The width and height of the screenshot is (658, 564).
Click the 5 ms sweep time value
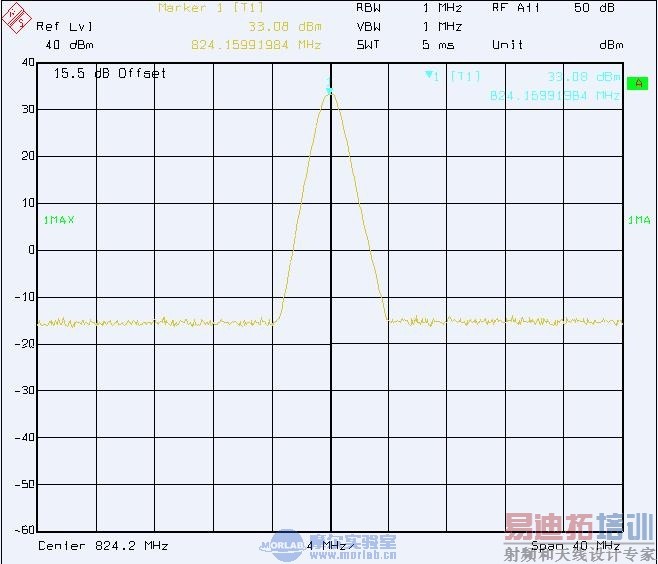coord(438,44)
